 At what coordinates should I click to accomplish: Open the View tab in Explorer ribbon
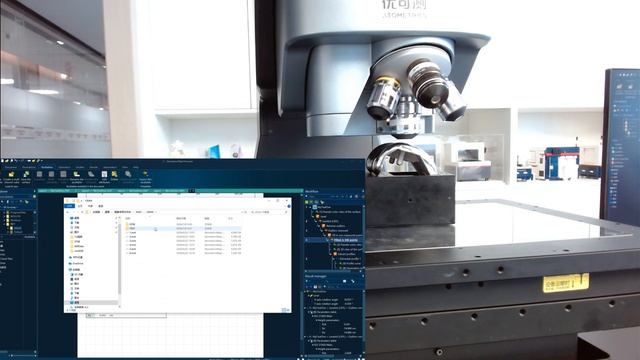coord(100,206)
